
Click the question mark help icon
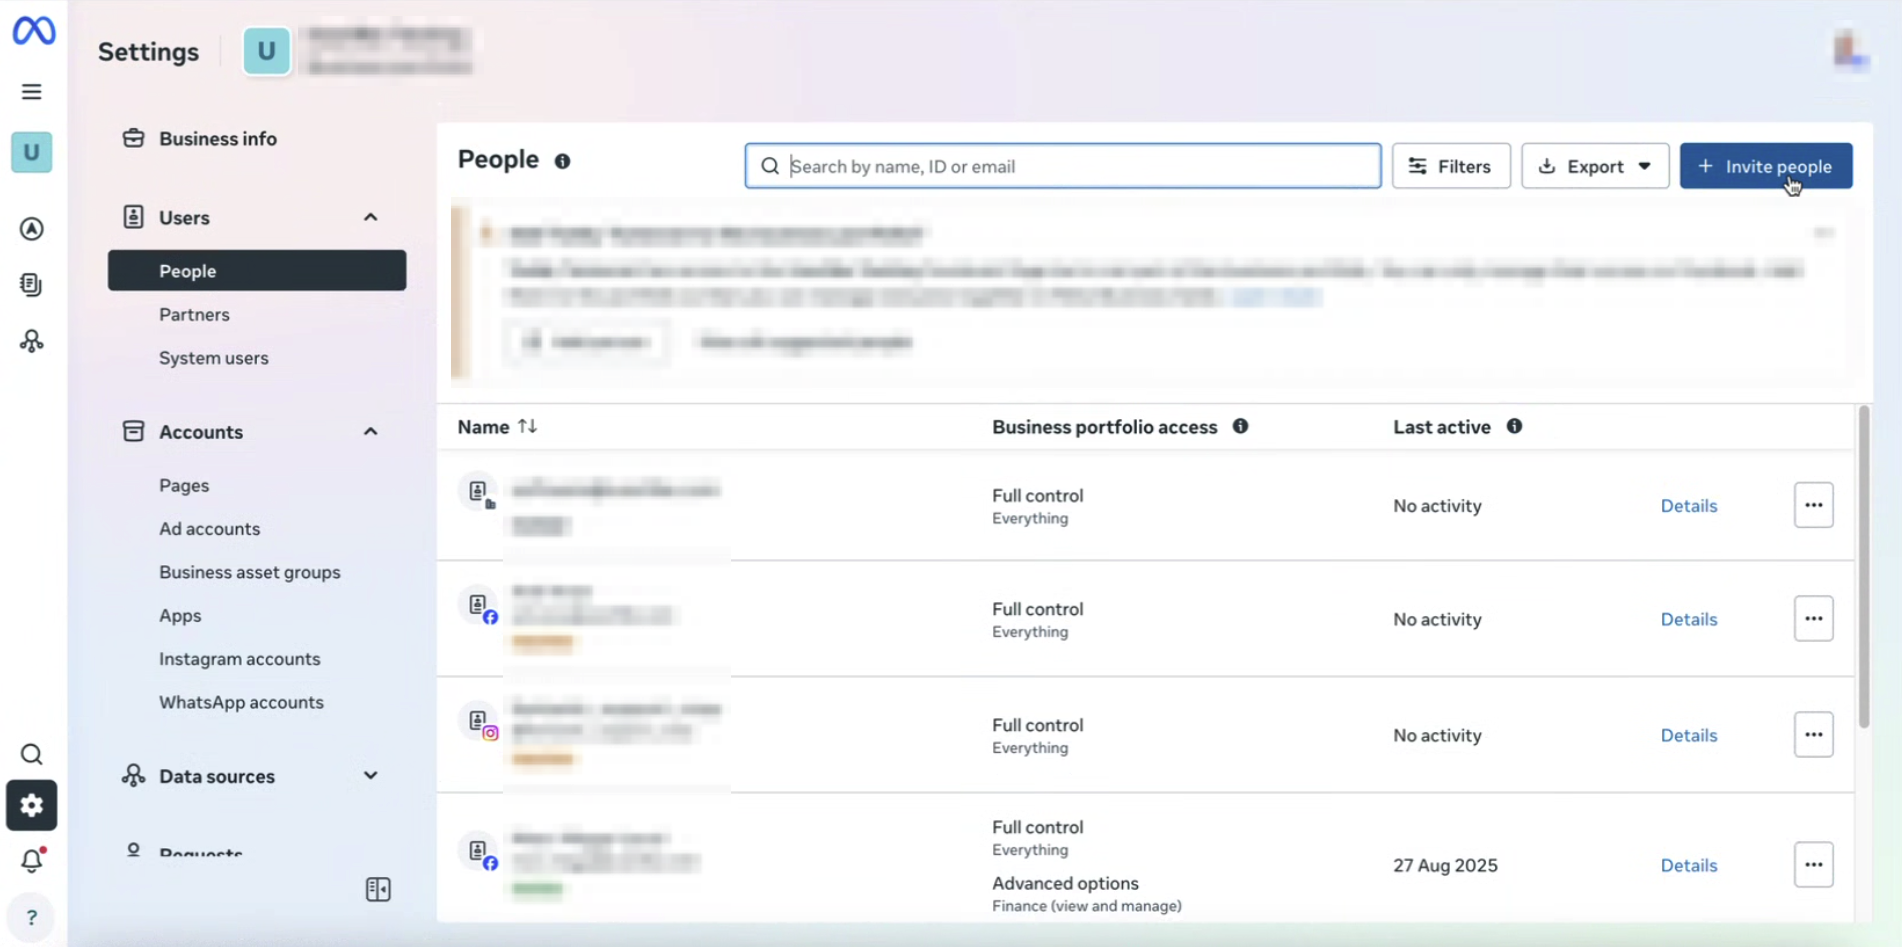coord(32,917)
